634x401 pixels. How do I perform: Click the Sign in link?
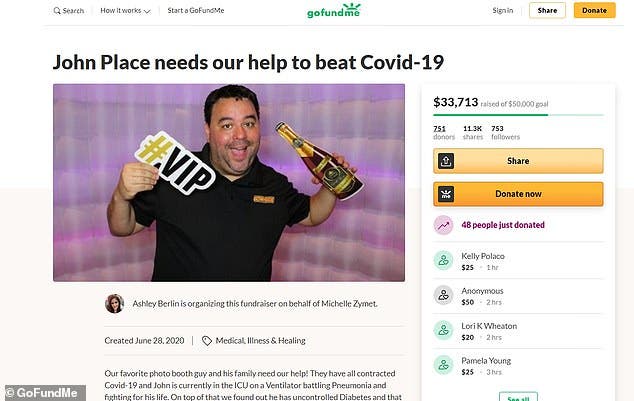coord(503,11)
